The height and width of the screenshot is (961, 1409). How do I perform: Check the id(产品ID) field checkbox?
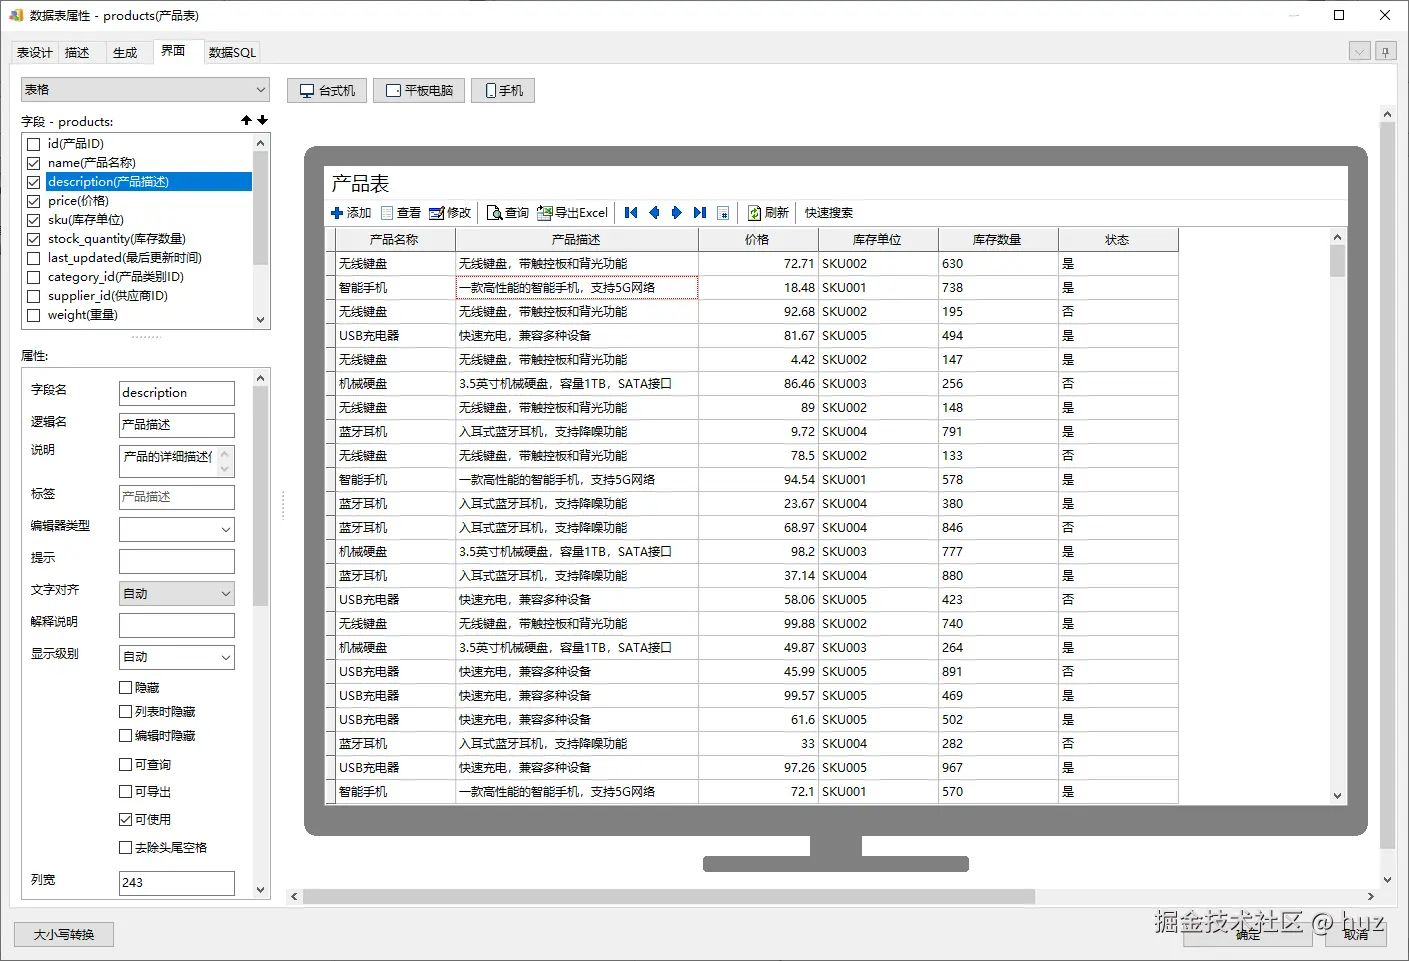tap(34, 144)
